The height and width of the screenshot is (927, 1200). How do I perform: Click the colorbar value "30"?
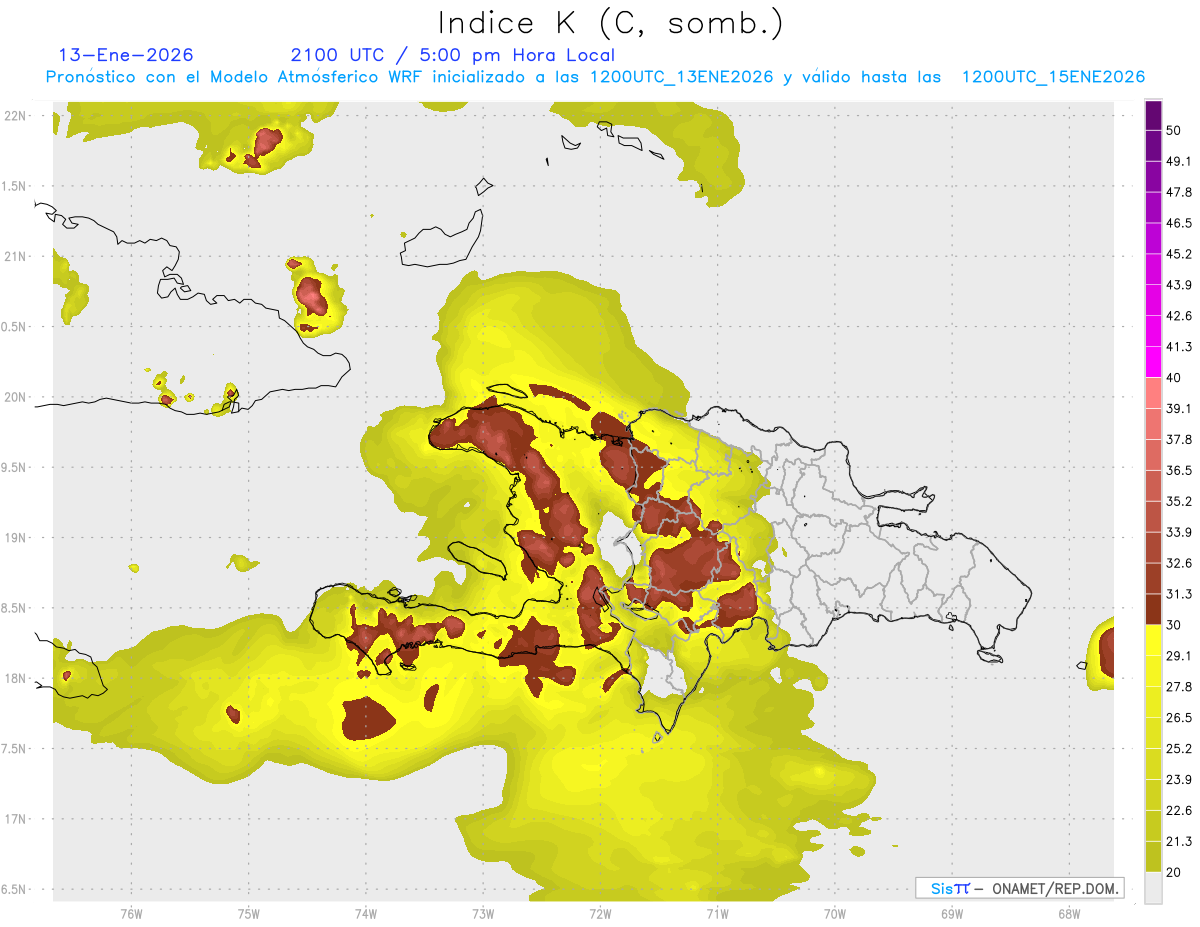[1174, 625]
